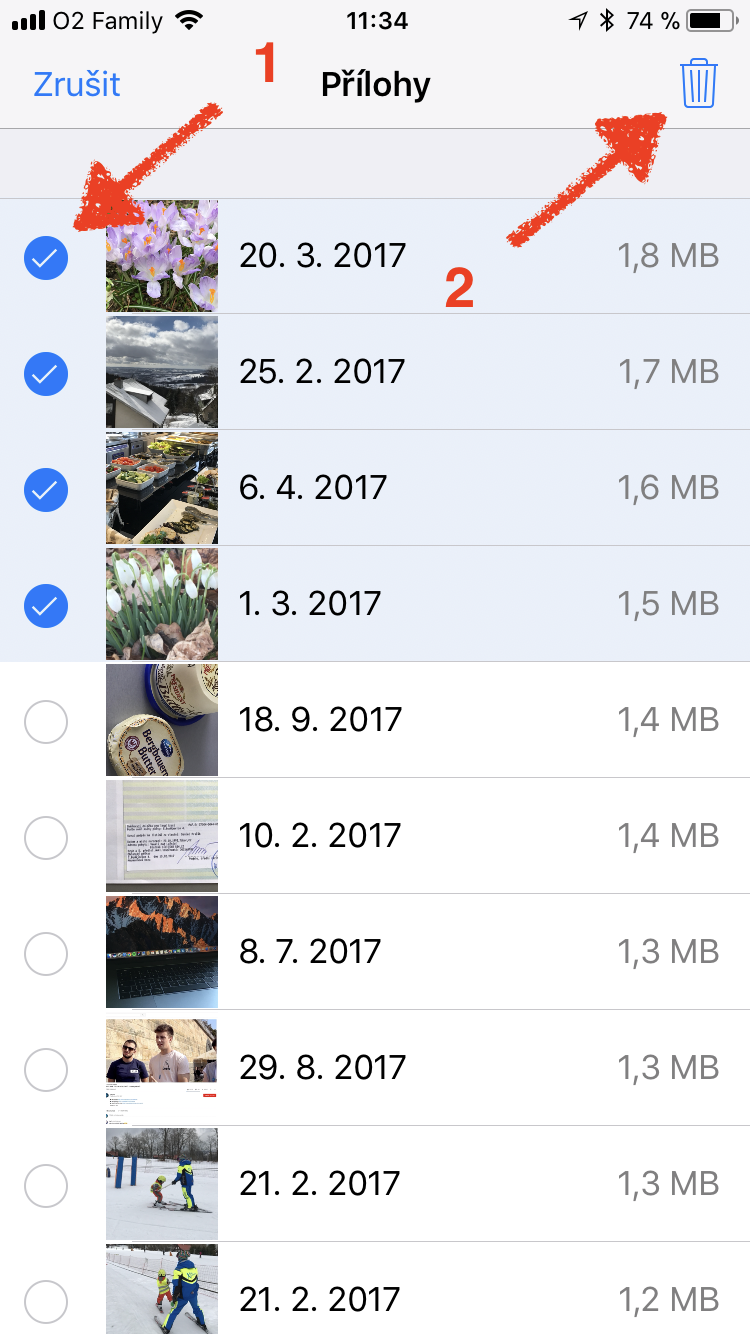Uncheck the 20. 3. 2017 attachment
This screenshot has height=1334, width=750.
click(46, 258)
